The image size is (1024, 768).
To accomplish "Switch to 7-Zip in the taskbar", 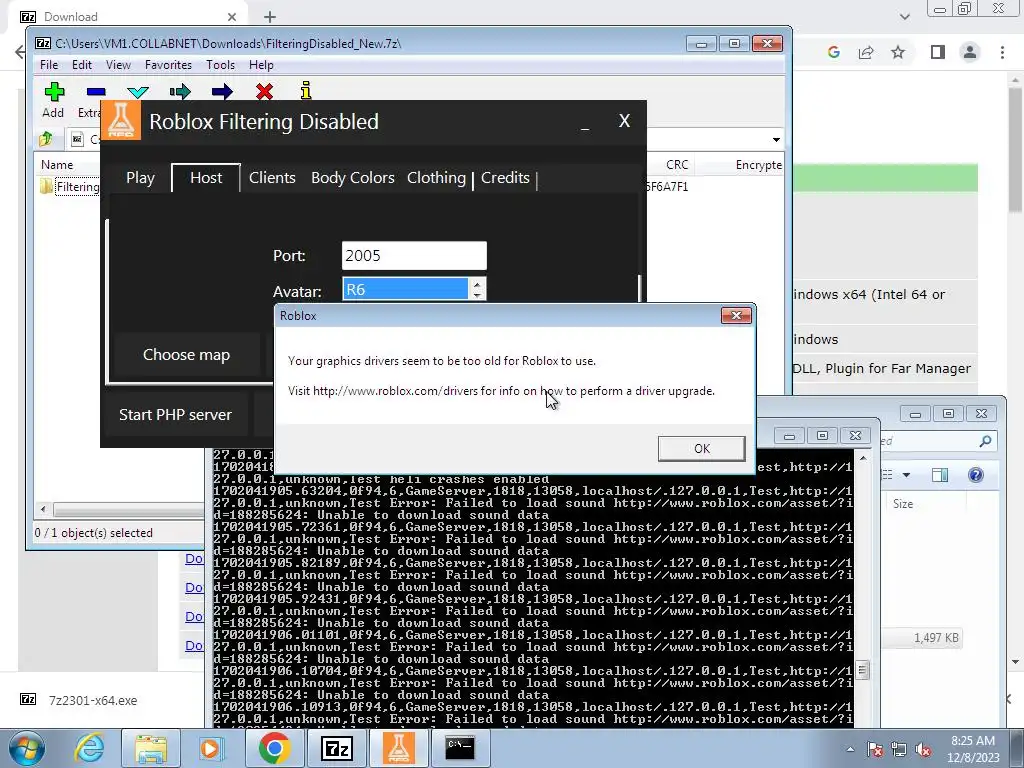I will pos(336,748).
